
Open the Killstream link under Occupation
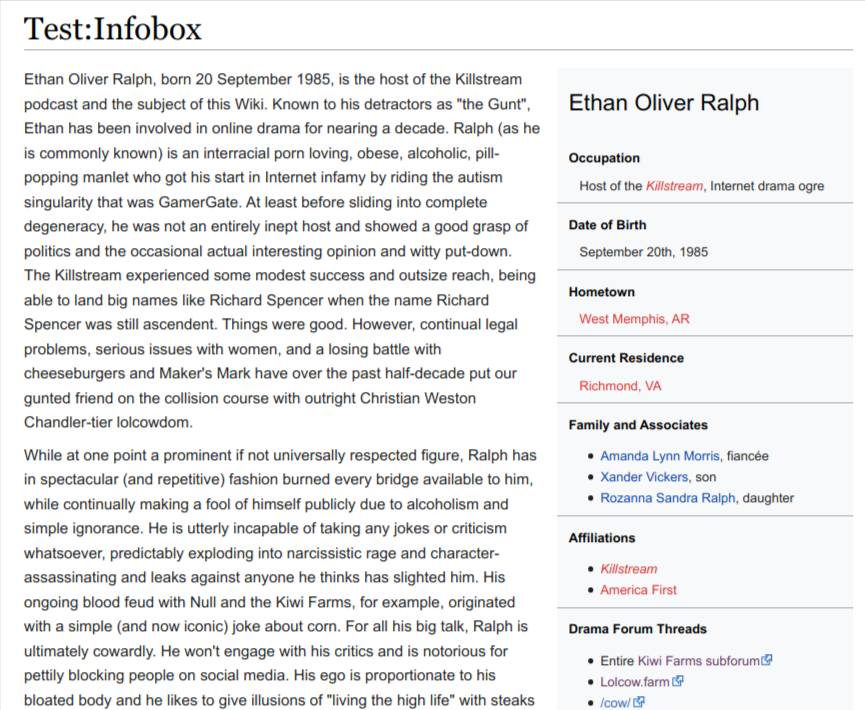674,186
